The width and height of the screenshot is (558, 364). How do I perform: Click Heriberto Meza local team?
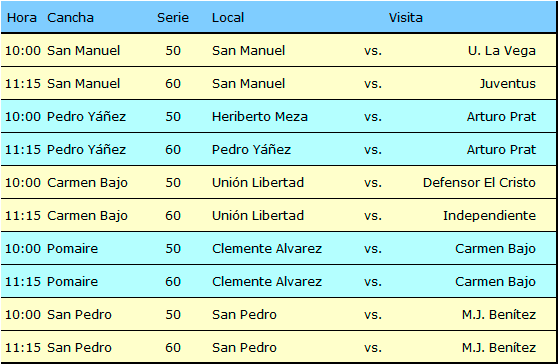pyautogui.click(x=260, y=117)
